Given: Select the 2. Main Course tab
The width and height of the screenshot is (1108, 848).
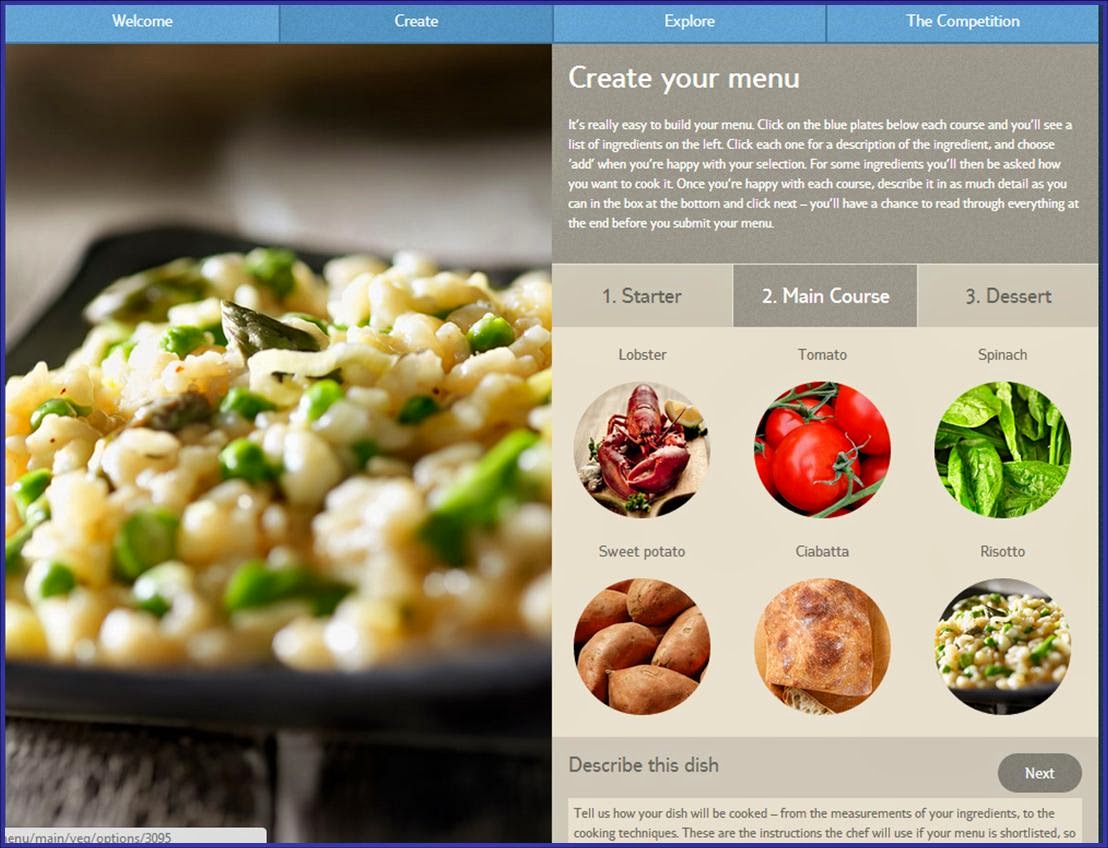Looking at the screenshot, I should click(825, 295).
